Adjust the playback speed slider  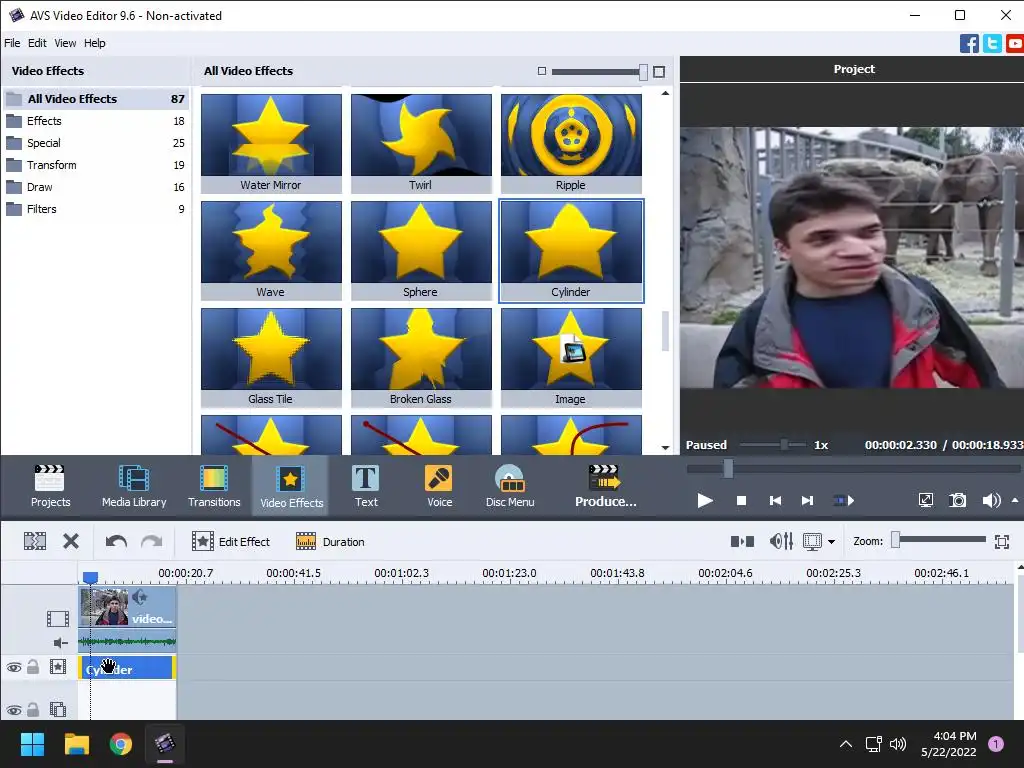[784, 445]
